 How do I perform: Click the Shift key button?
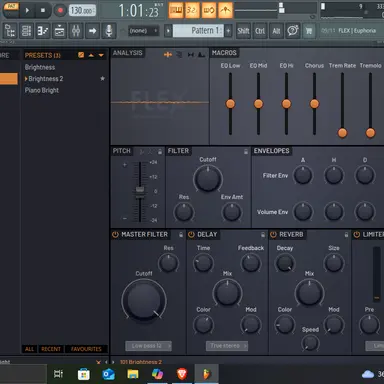243,31
